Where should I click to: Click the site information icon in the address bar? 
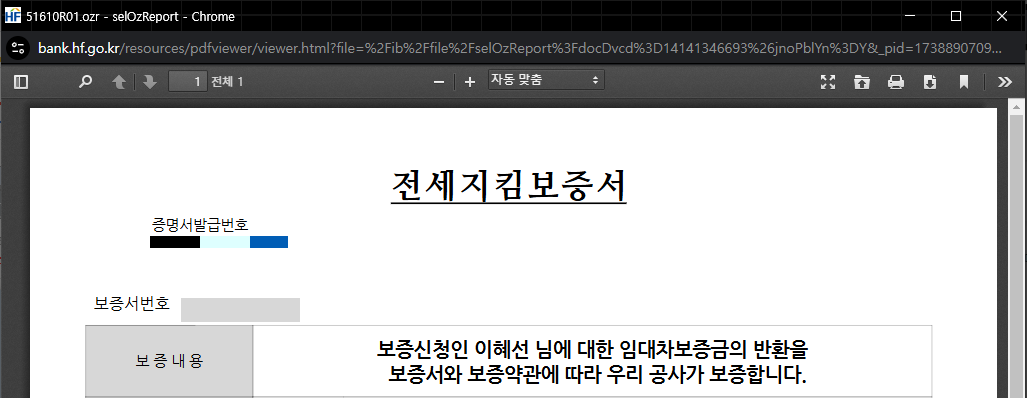pyautogui.click(x=18, y=48)
